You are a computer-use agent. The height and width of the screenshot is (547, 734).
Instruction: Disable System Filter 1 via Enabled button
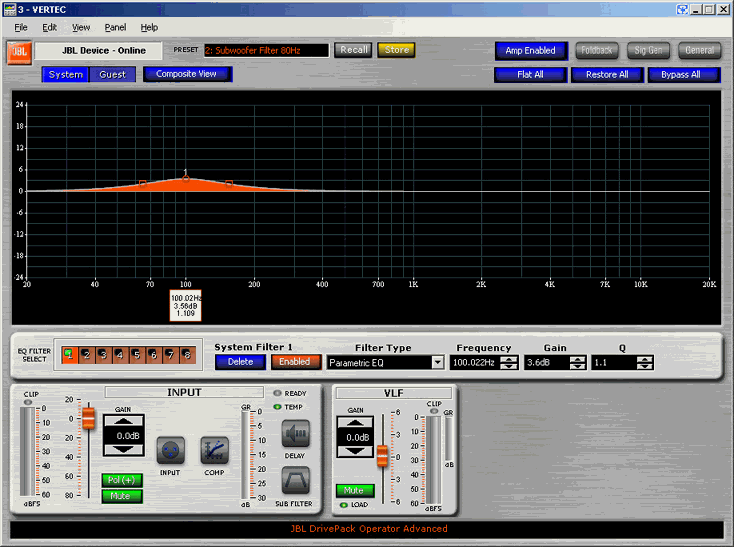pos(294,362)
